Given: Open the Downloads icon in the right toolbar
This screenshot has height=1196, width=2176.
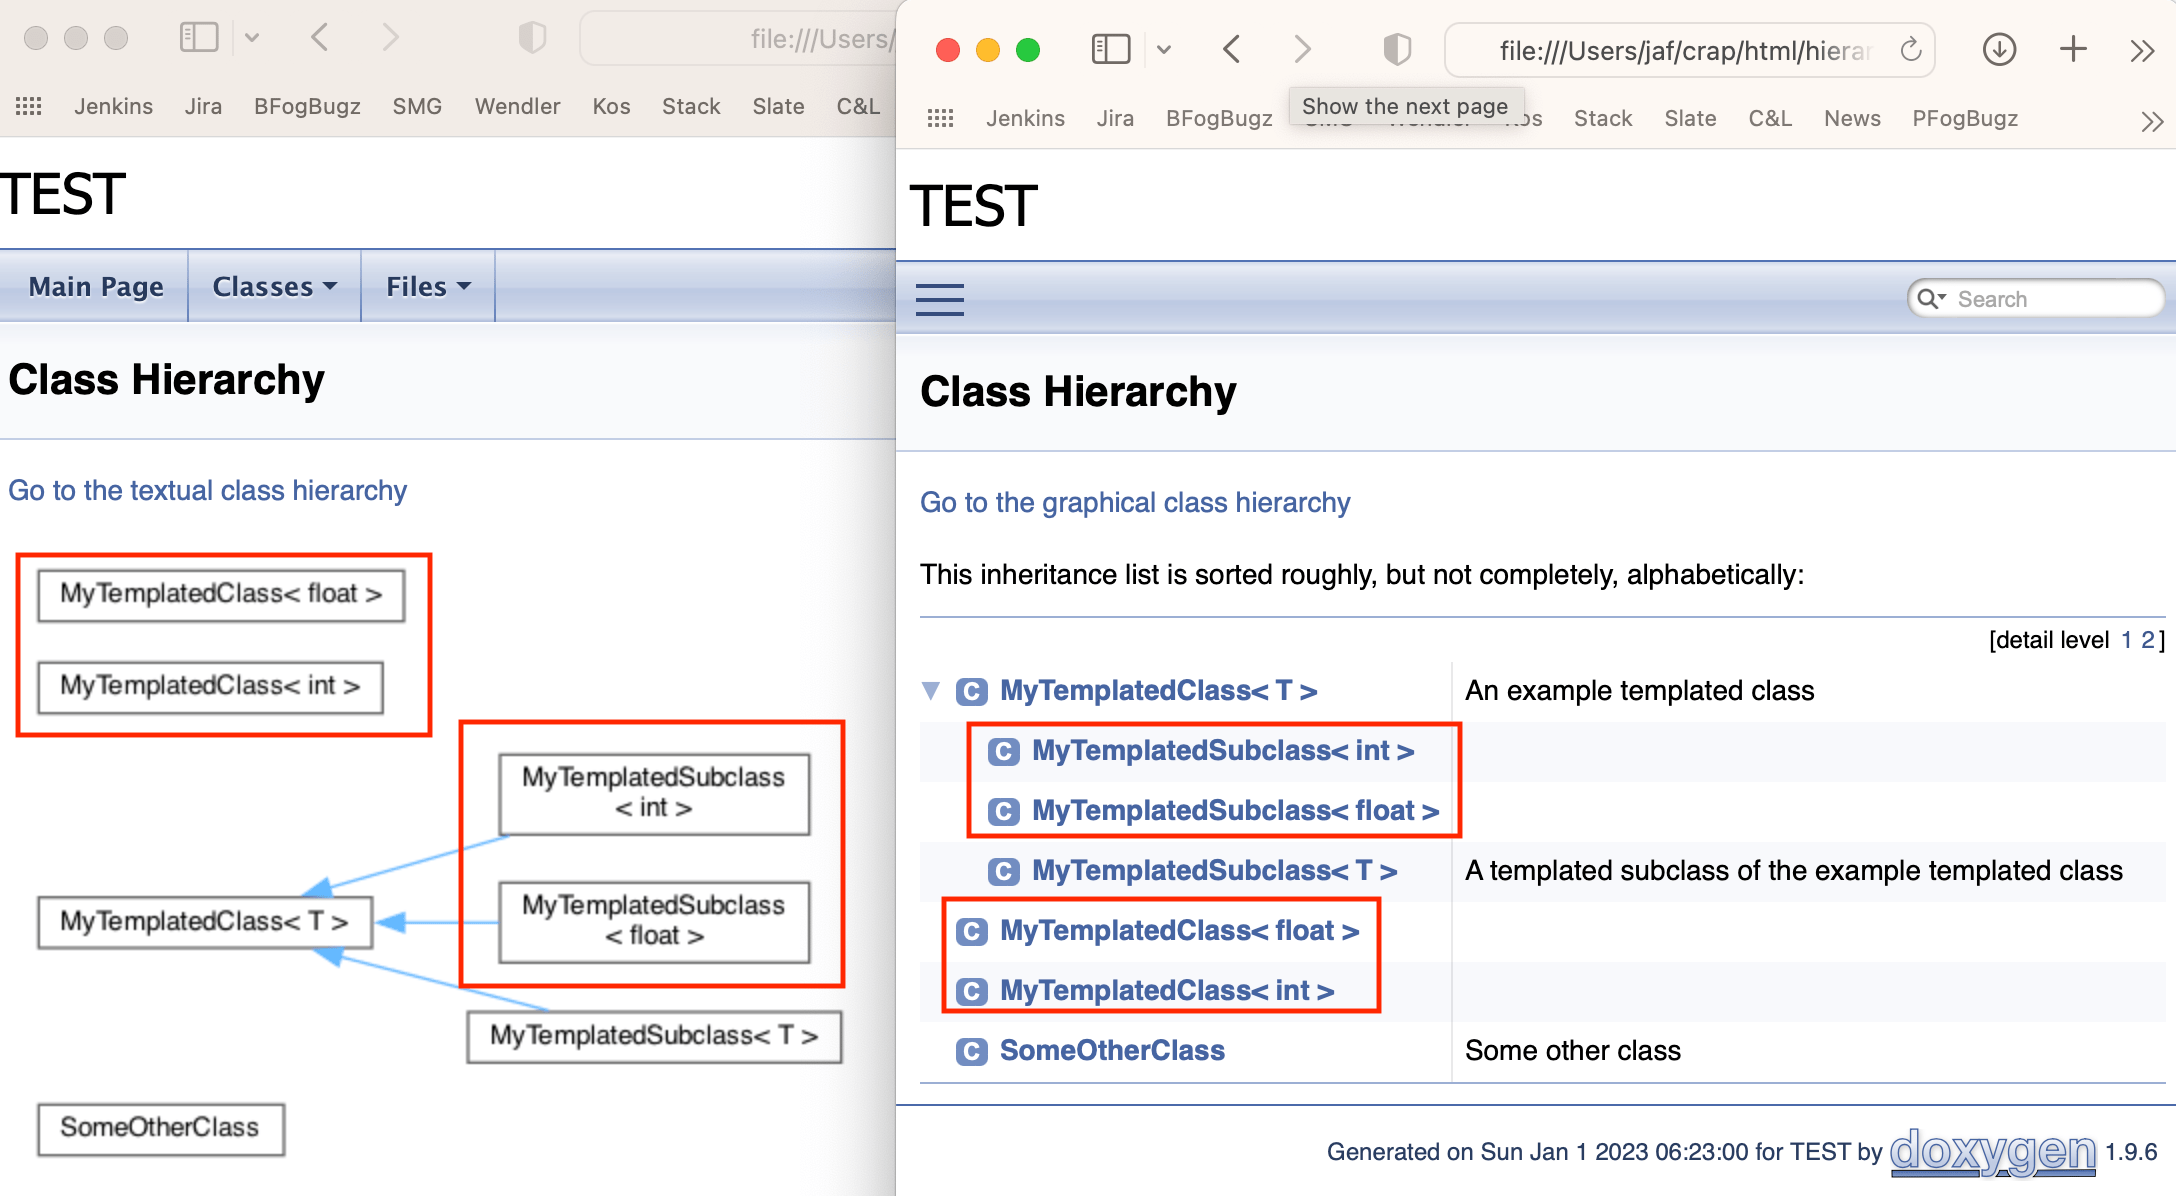Looking at the screenshot, I should [2000, 49].
